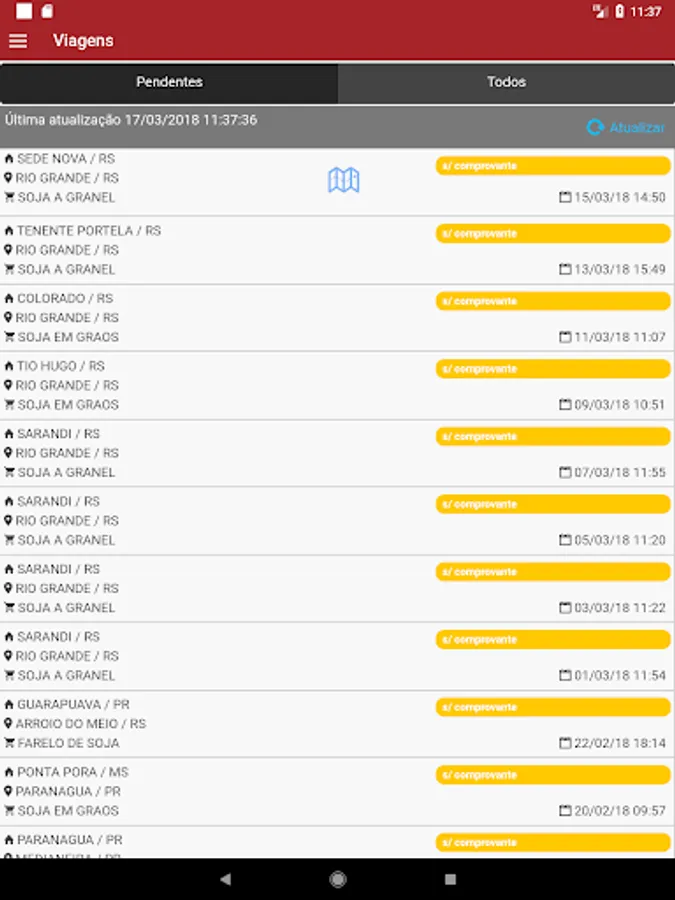Switch to the Pendentes tab

pyautogui.click(x=169, y=82)
